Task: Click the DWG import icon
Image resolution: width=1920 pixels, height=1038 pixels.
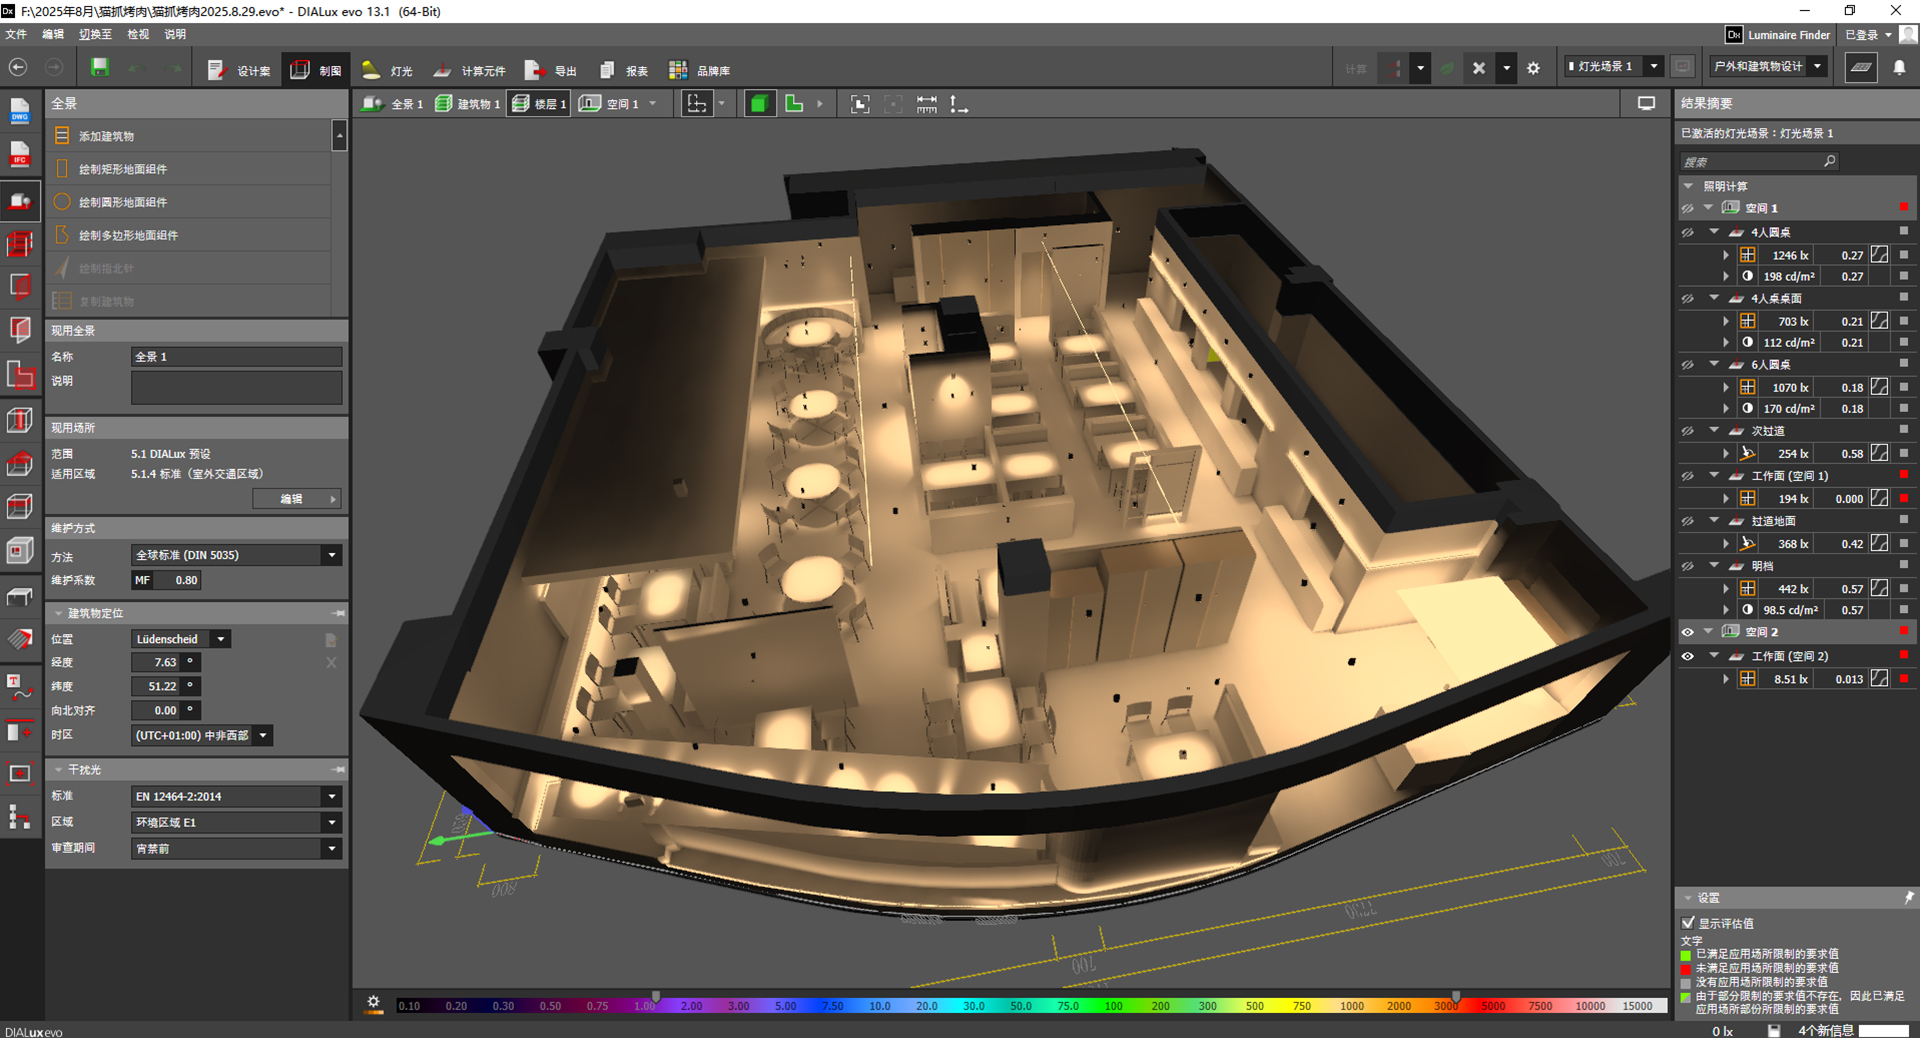Action: 20,111
